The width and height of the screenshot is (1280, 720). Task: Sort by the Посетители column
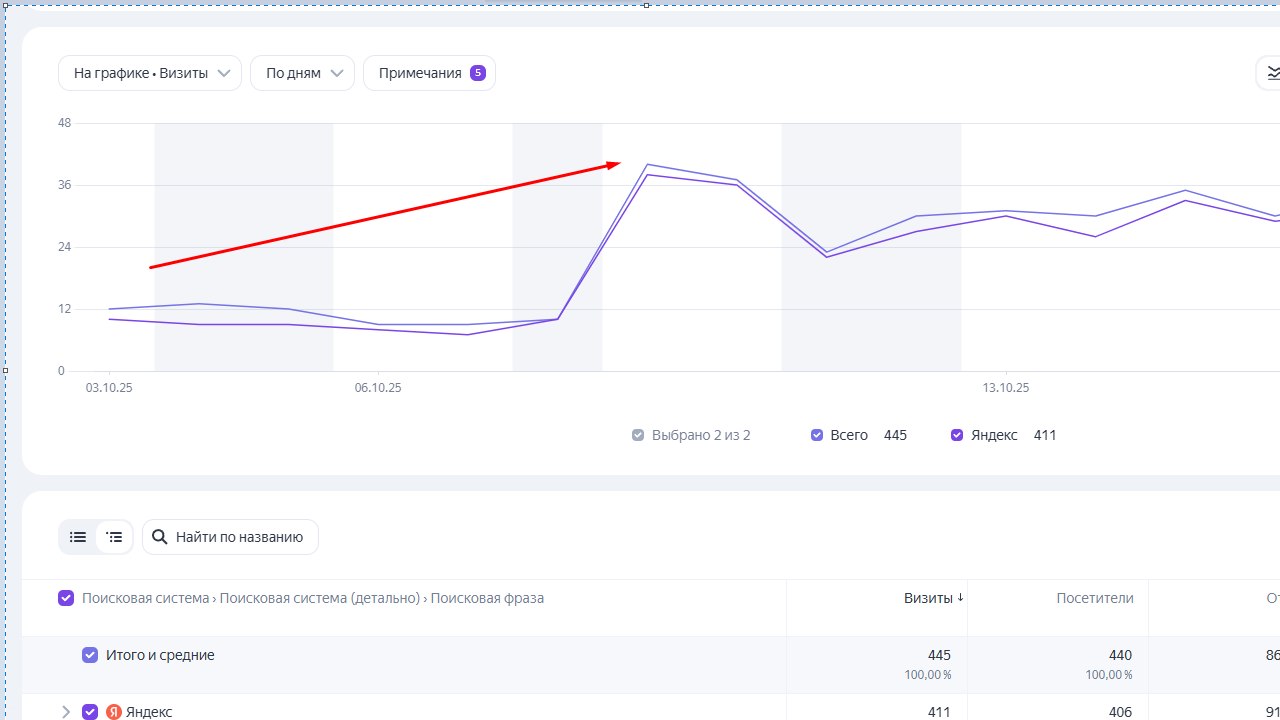(1095, 598)
